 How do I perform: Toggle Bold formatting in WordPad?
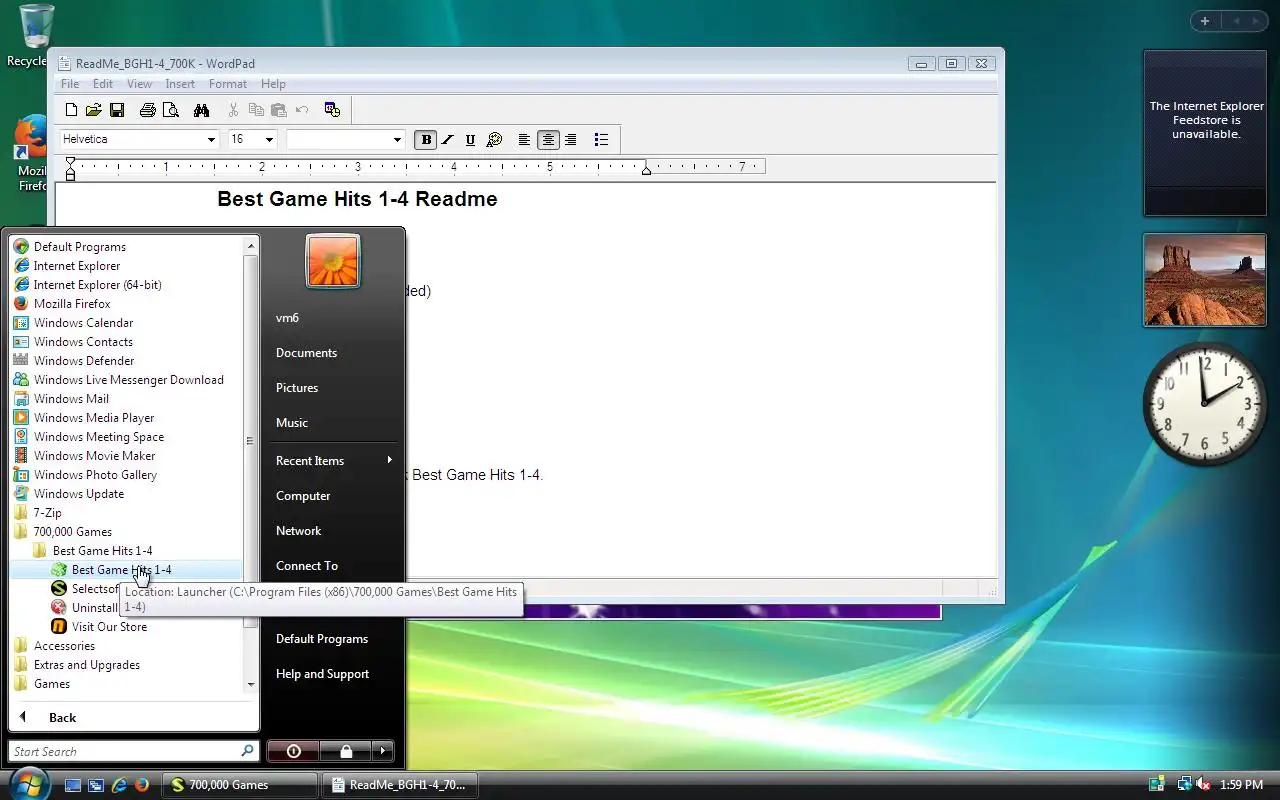(x=426, y=140)
